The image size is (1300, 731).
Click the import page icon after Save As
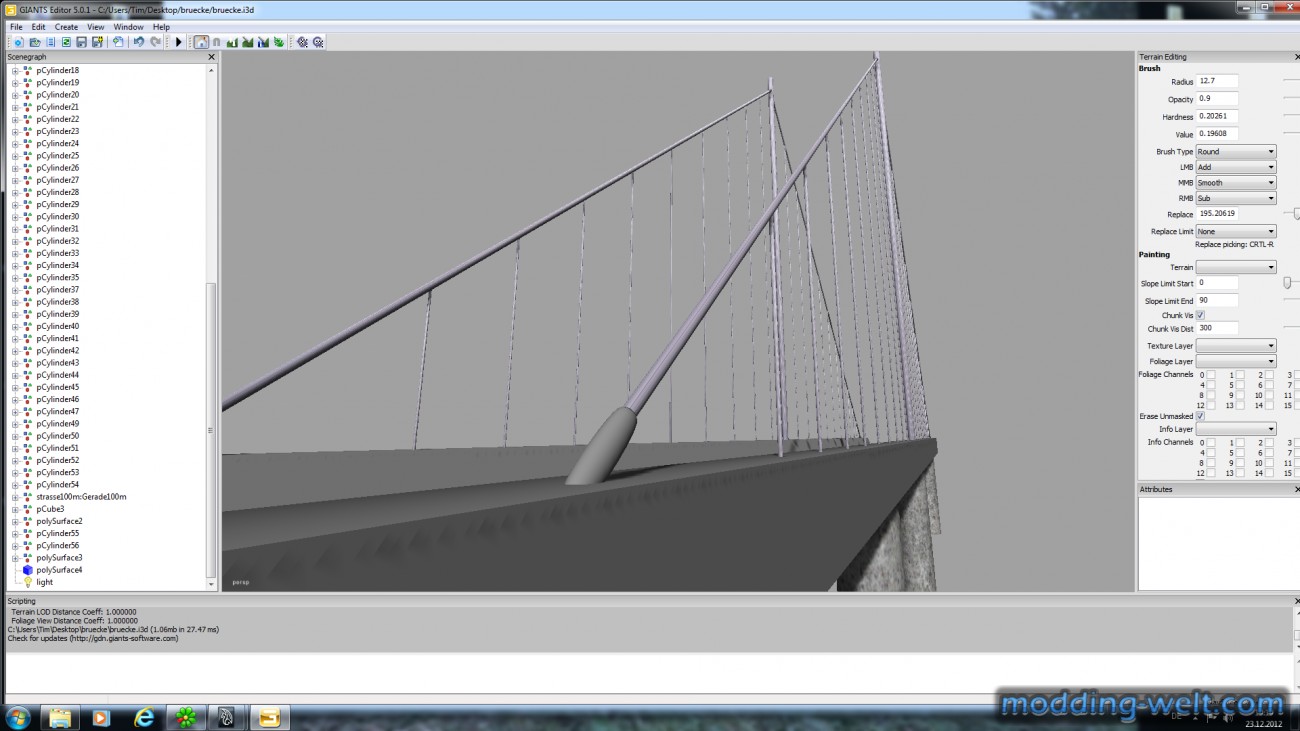pos(118,42)
